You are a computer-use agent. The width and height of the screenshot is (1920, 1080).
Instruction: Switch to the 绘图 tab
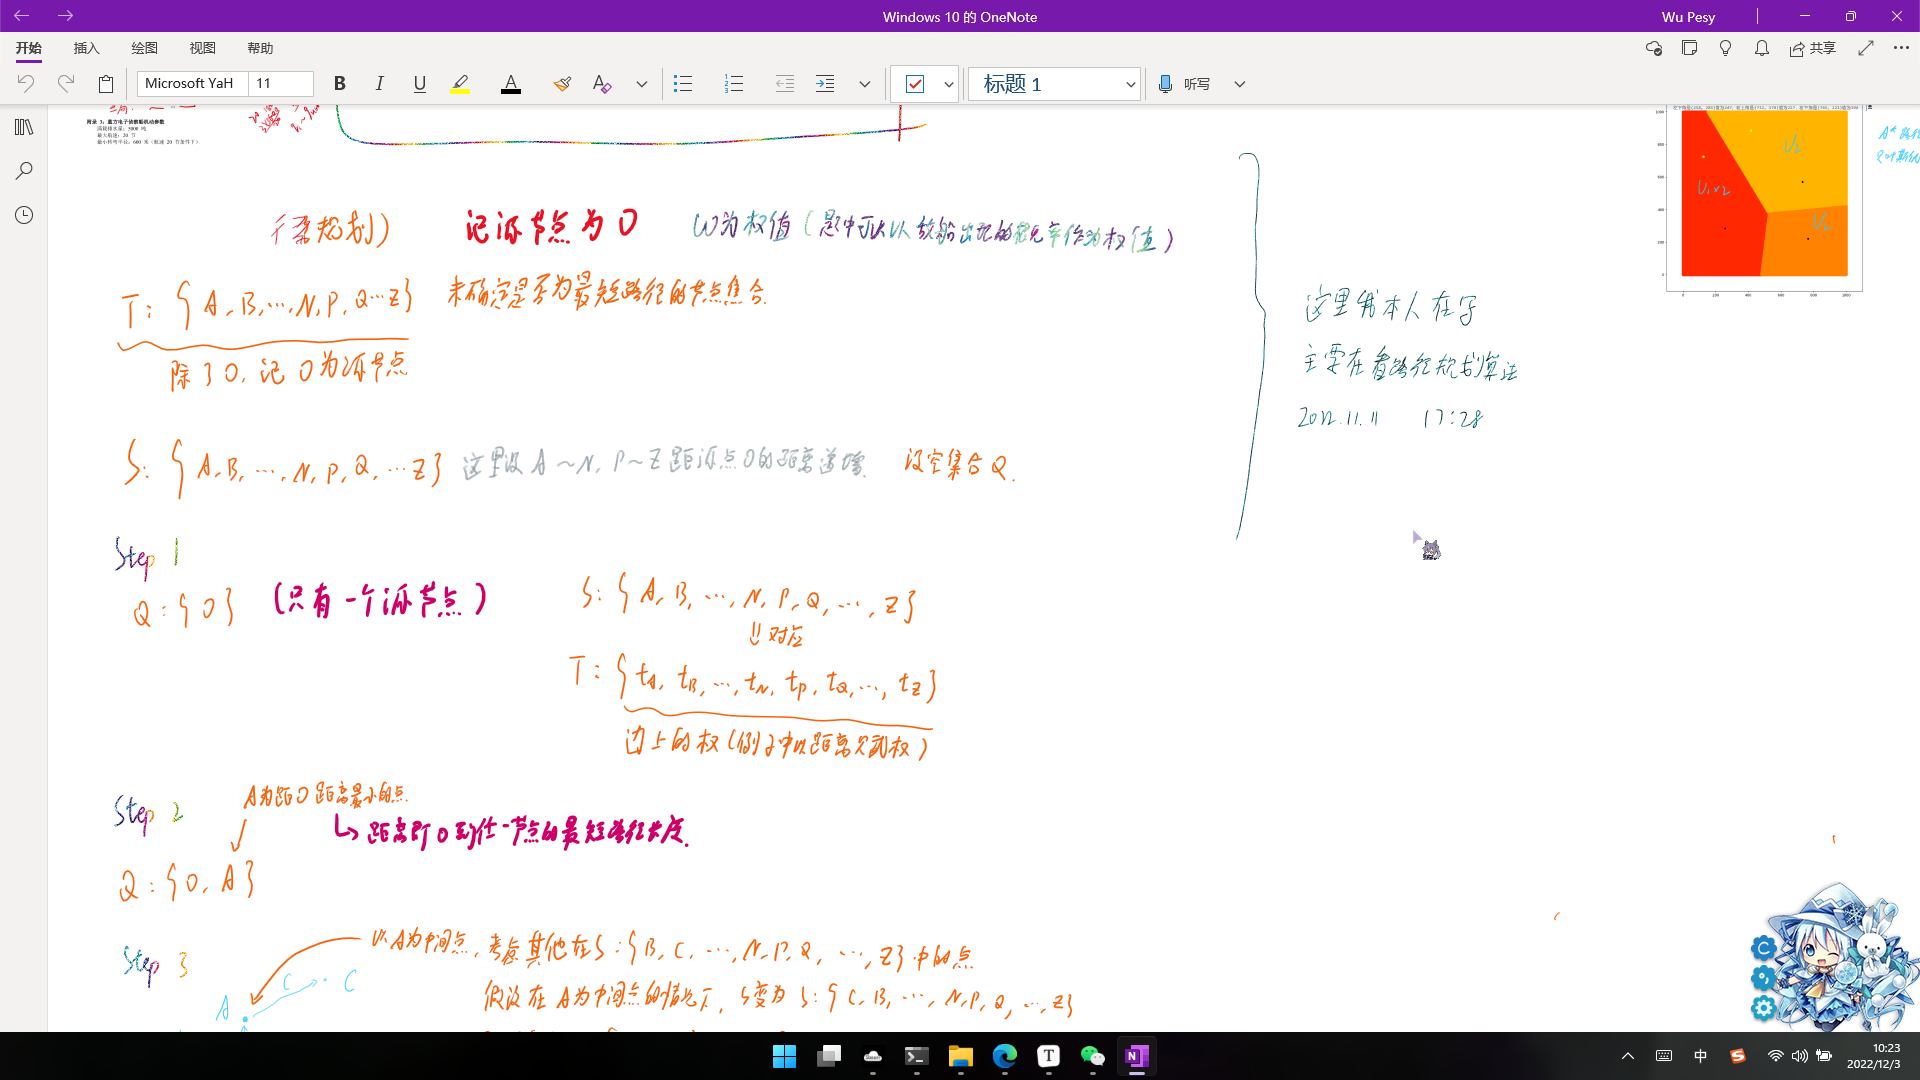[x=144, y=48]
